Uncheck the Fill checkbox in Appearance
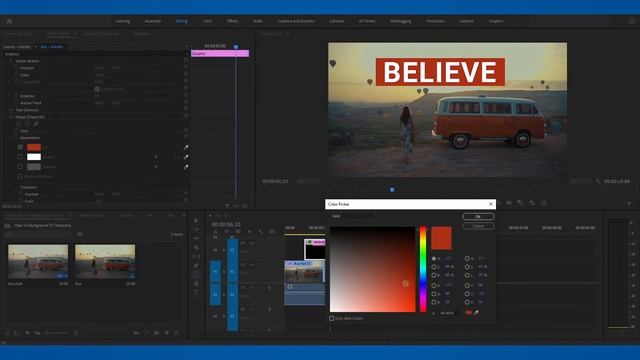 (20, 147)
